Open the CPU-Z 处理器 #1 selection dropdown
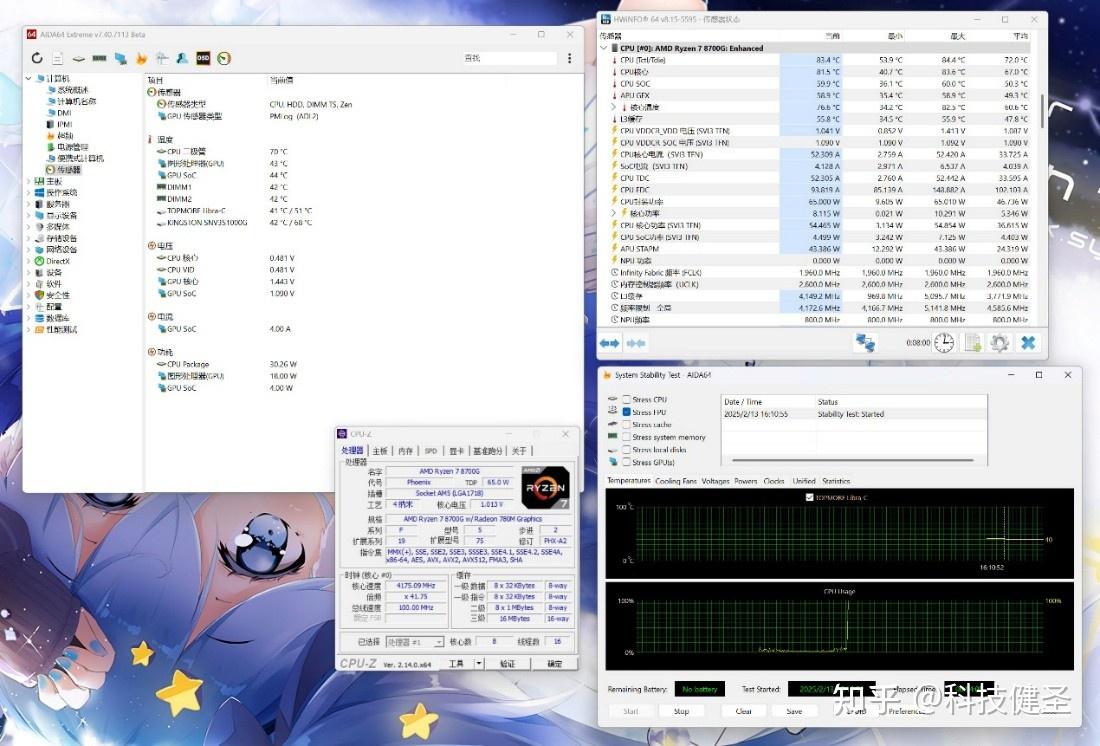This screenshot has height=746, width=1100. click(x=415, y=642)
